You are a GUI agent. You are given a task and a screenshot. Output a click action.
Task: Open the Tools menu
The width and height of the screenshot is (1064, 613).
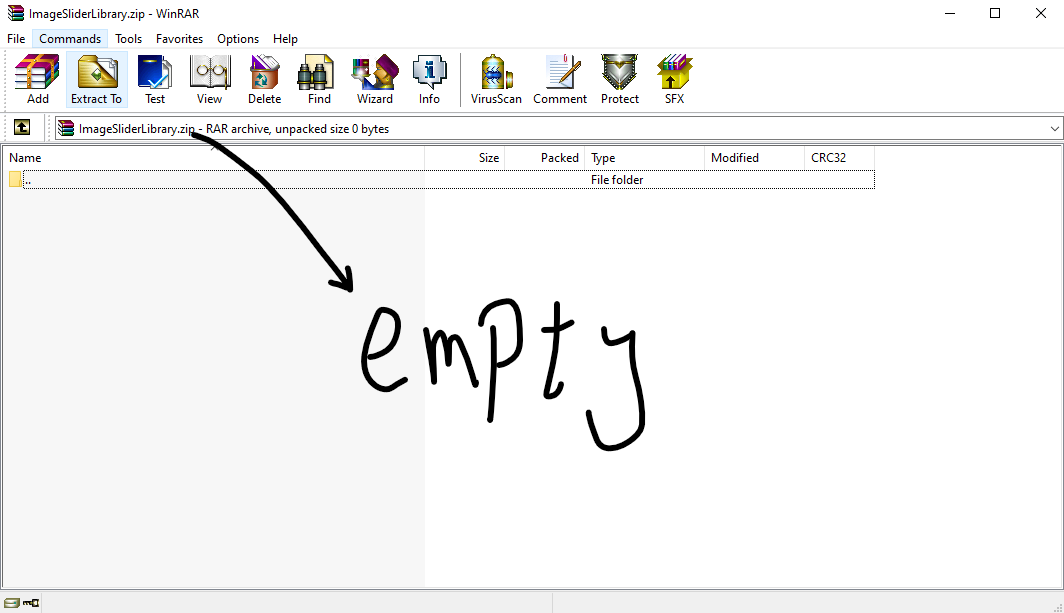coord(128,39)
